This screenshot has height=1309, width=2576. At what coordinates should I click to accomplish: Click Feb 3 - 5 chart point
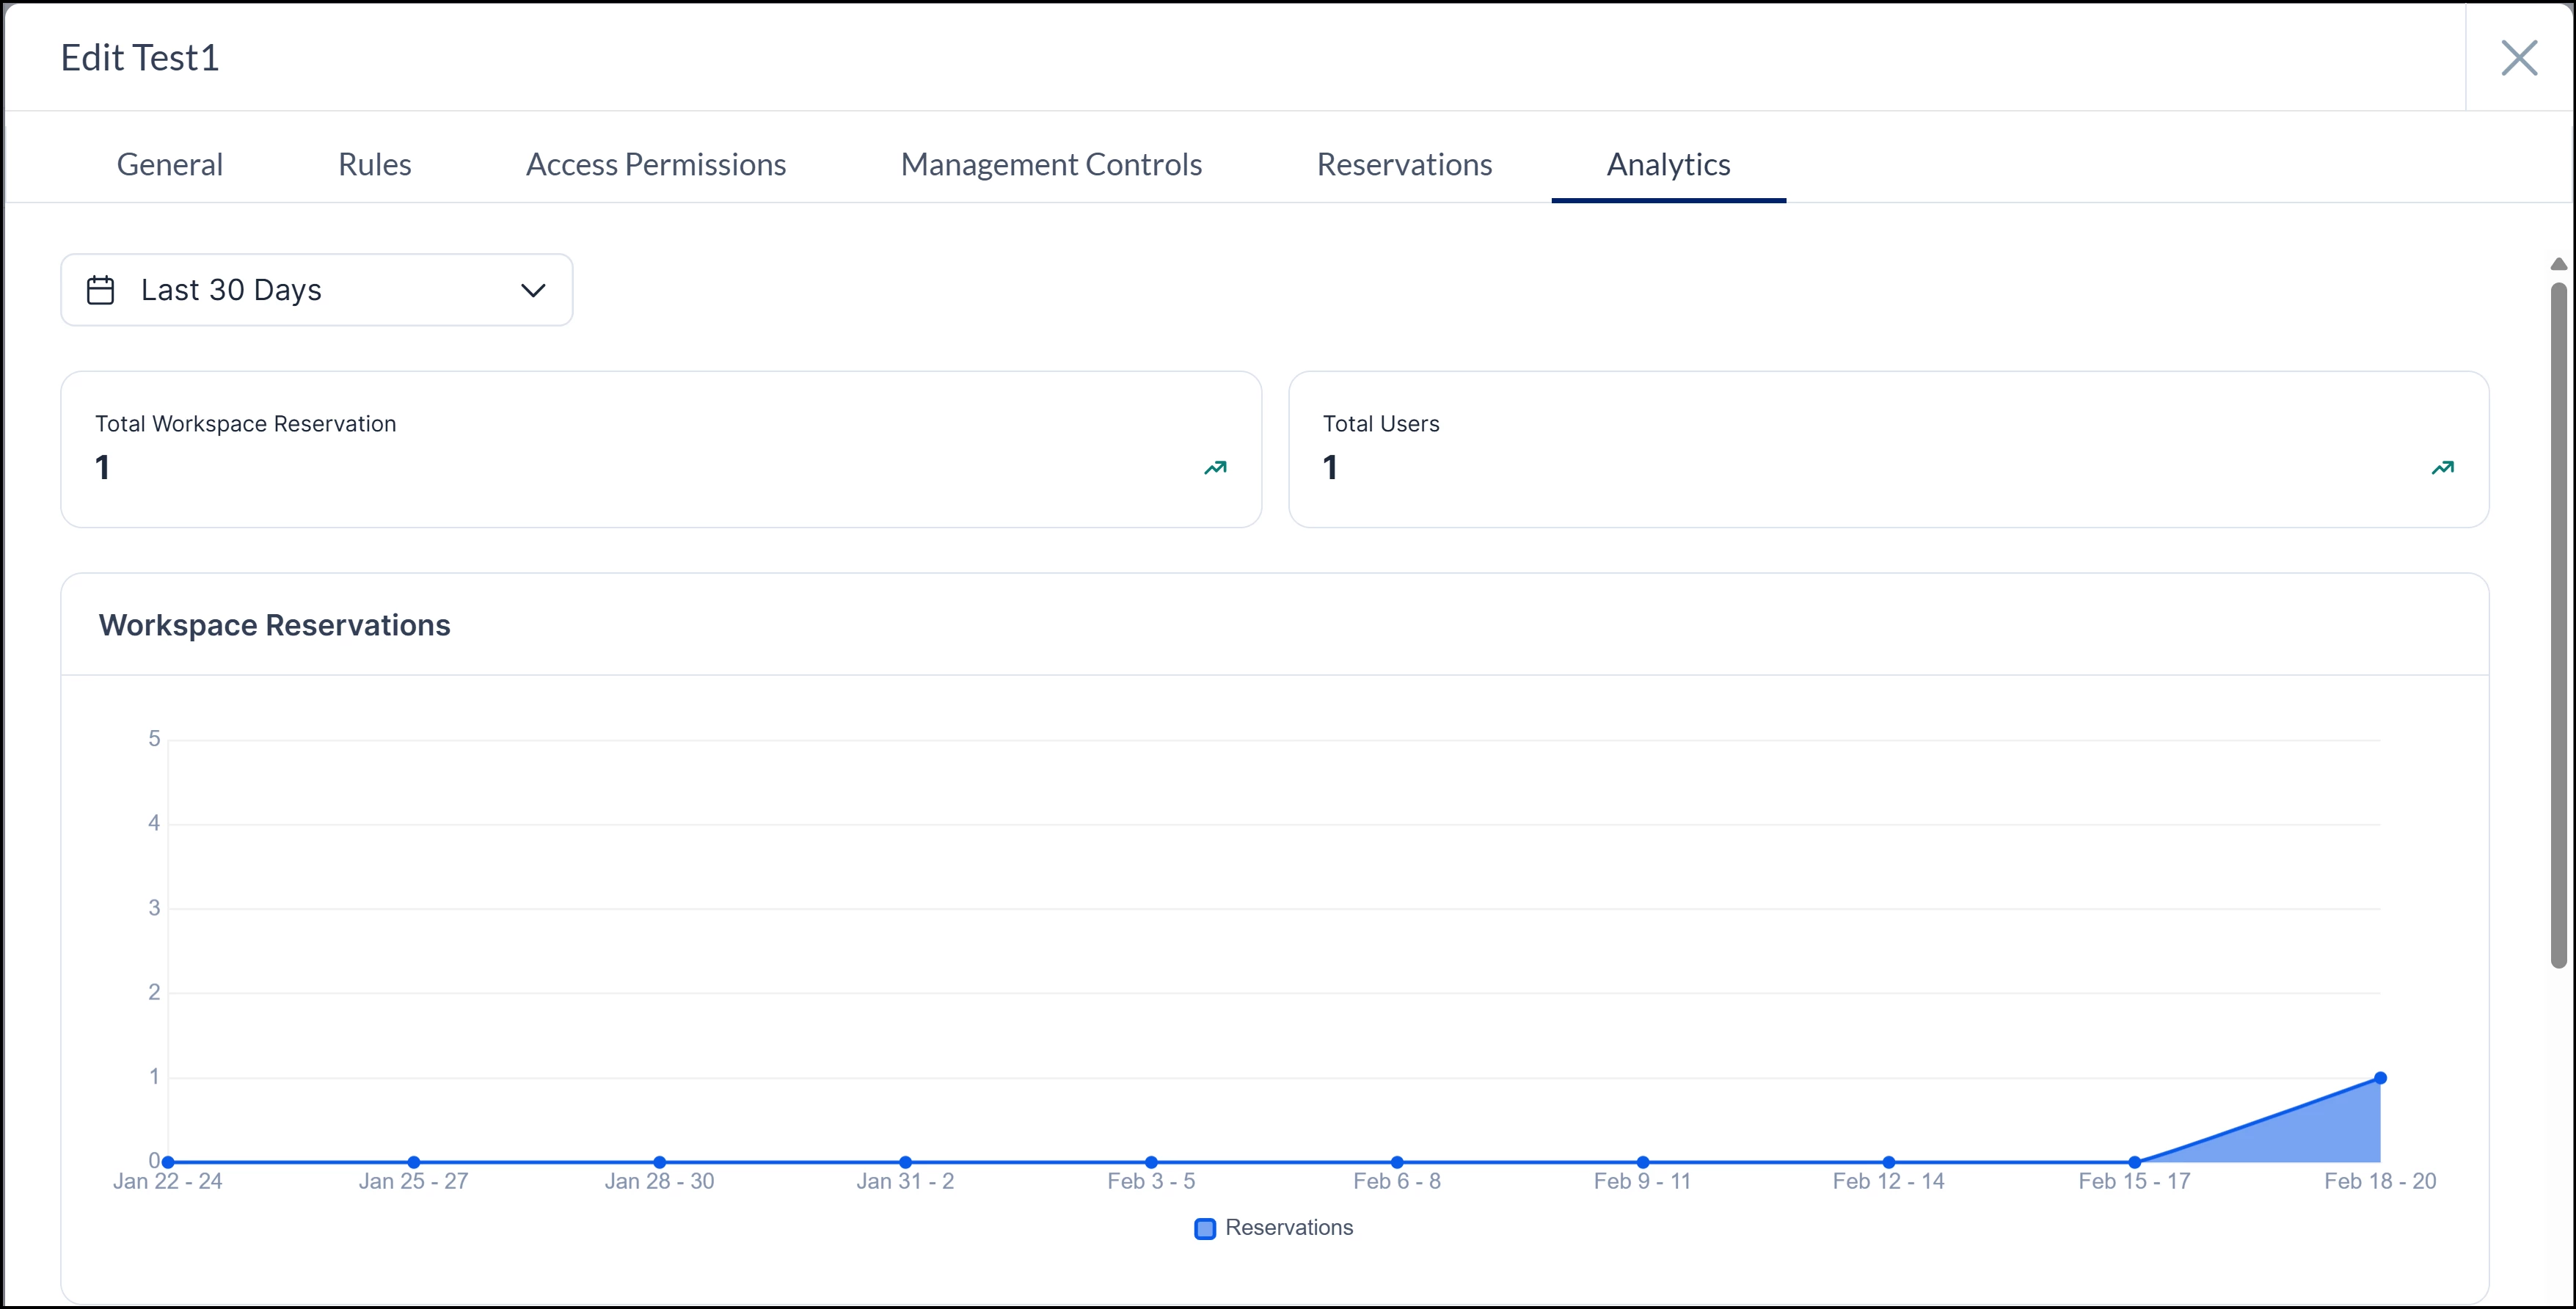click(x=1151, y=1162)
